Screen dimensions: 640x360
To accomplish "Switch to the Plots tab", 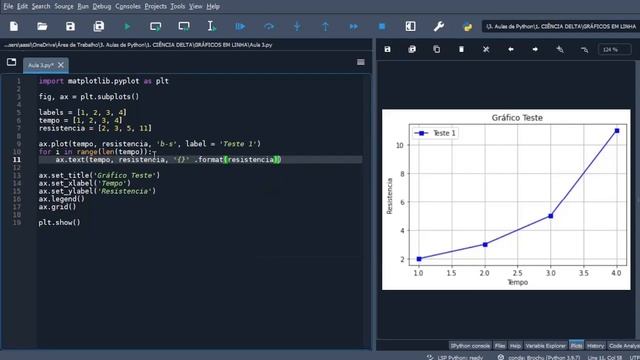I will [576, 346].
